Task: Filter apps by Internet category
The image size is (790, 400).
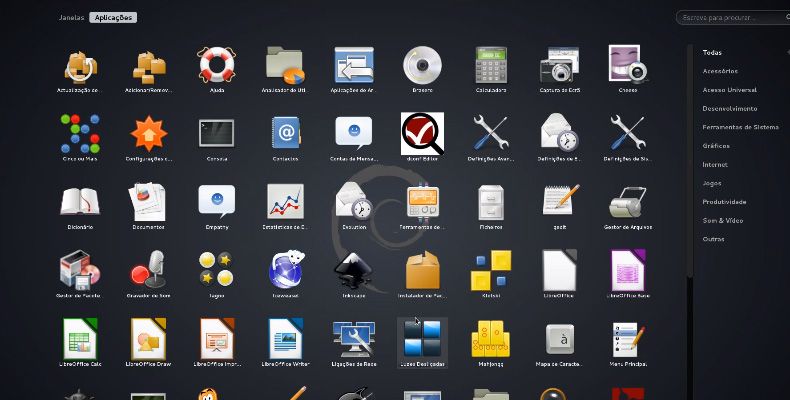Action: 715,164
